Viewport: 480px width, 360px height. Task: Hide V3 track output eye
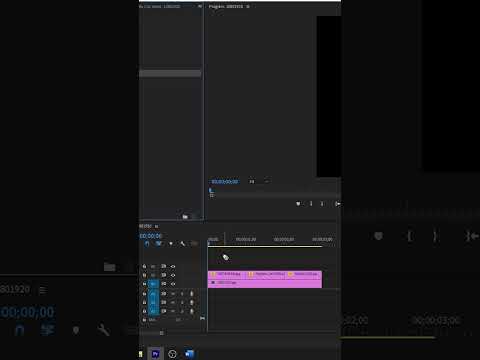coord(173,266)
